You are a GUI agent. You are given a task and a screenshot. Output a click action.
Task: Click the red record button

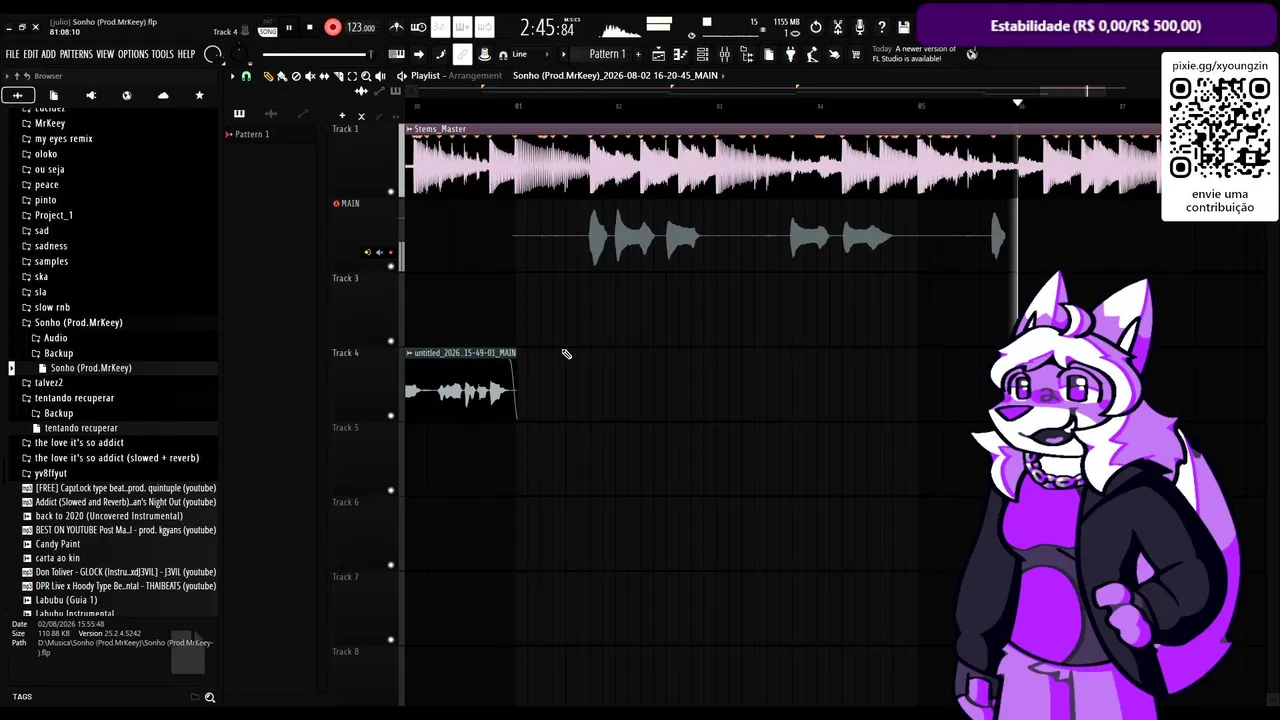point(333,27)
